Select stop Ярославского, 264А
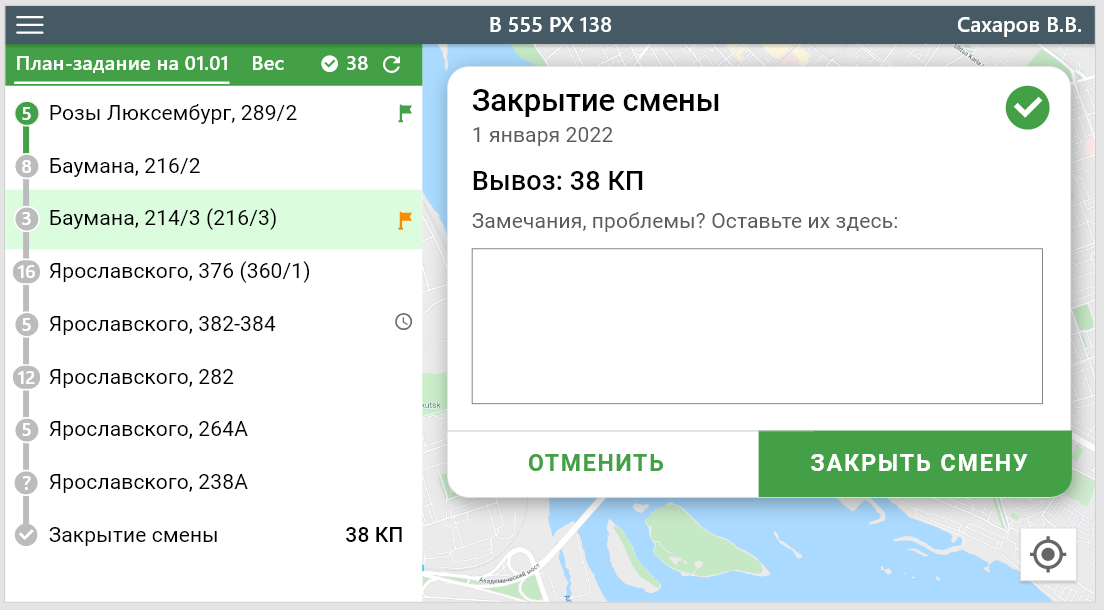The height and width of the screenshot is (610, 1104). [148, 430]
